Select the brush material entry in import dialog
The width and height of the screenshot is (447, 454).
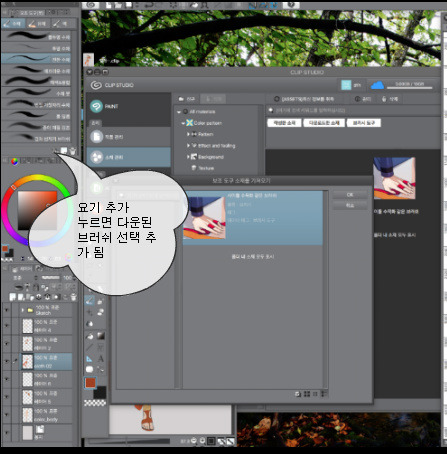[x=252, y=218]
